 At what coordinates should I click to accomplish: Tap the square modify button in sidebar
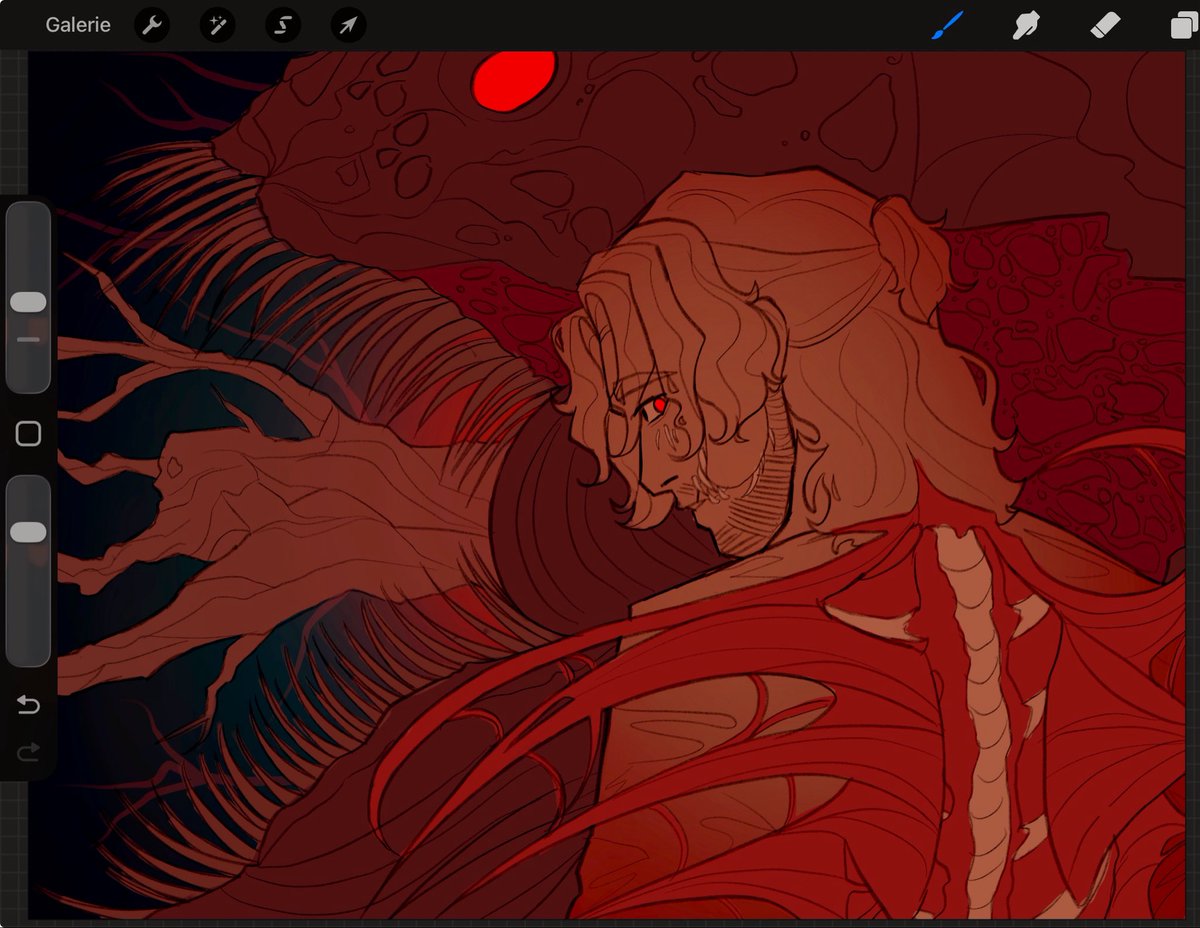tap(28, 433)
